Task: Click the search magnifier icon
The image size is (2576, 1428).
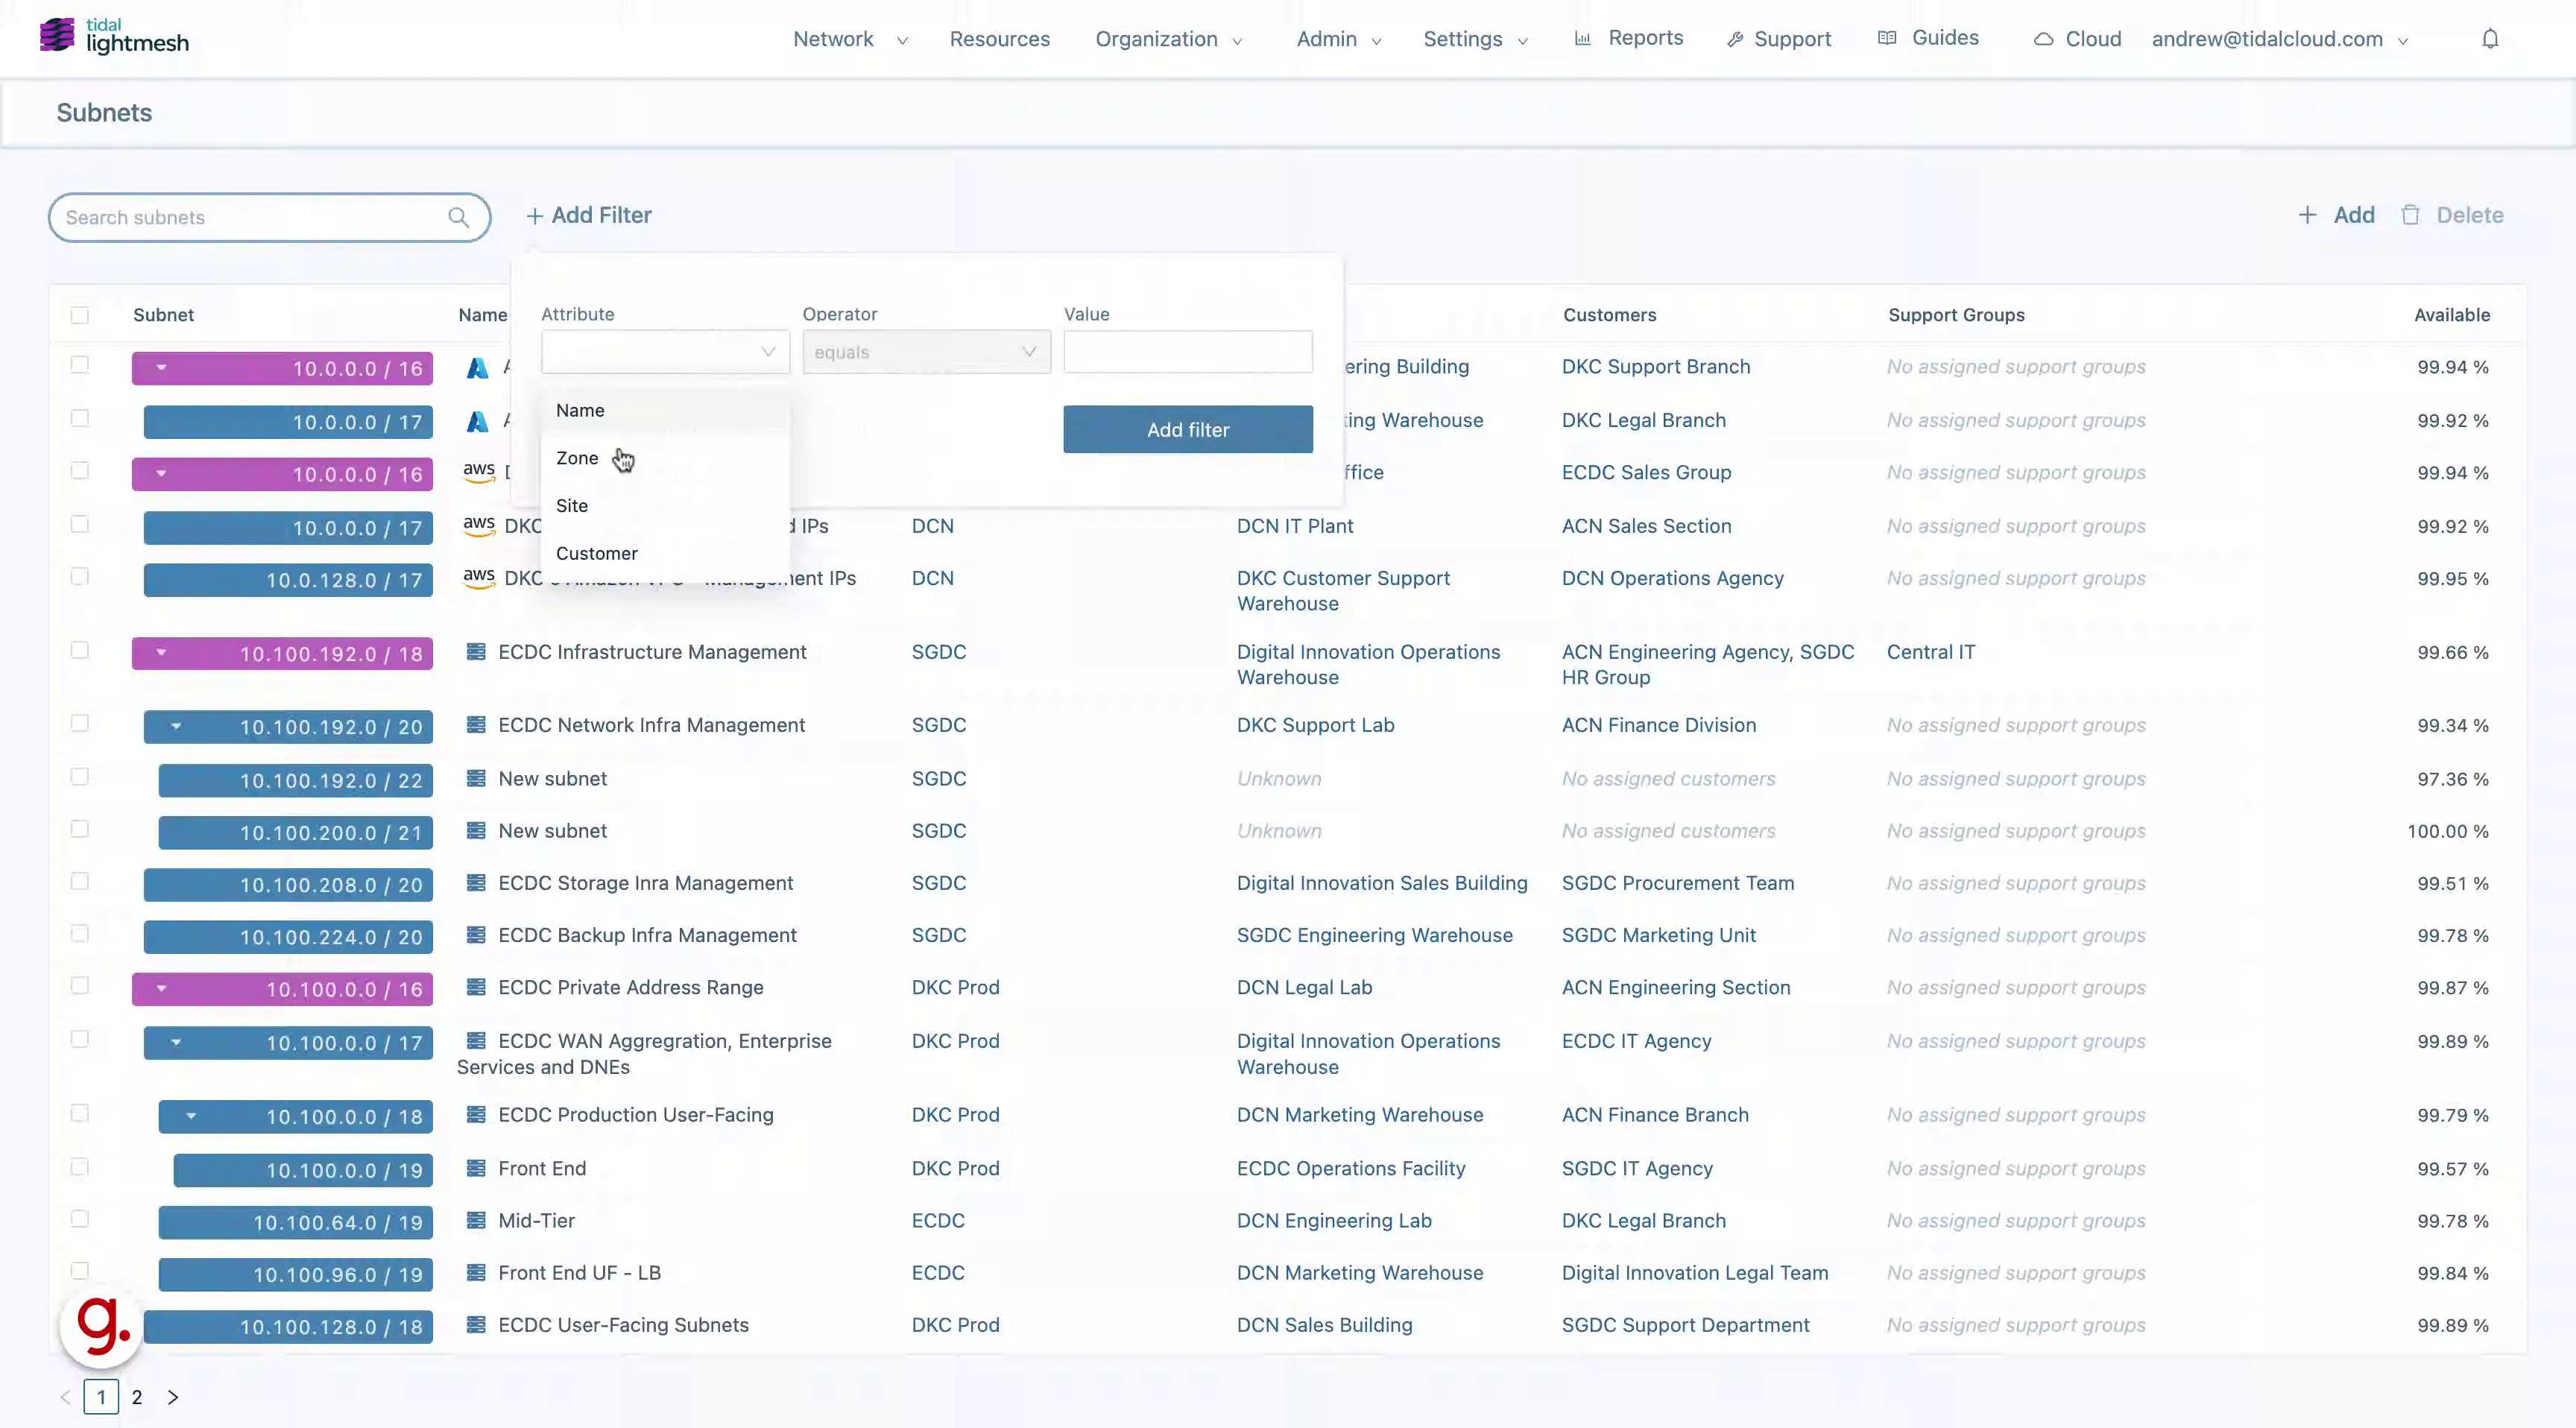Action: click(458, 217)
